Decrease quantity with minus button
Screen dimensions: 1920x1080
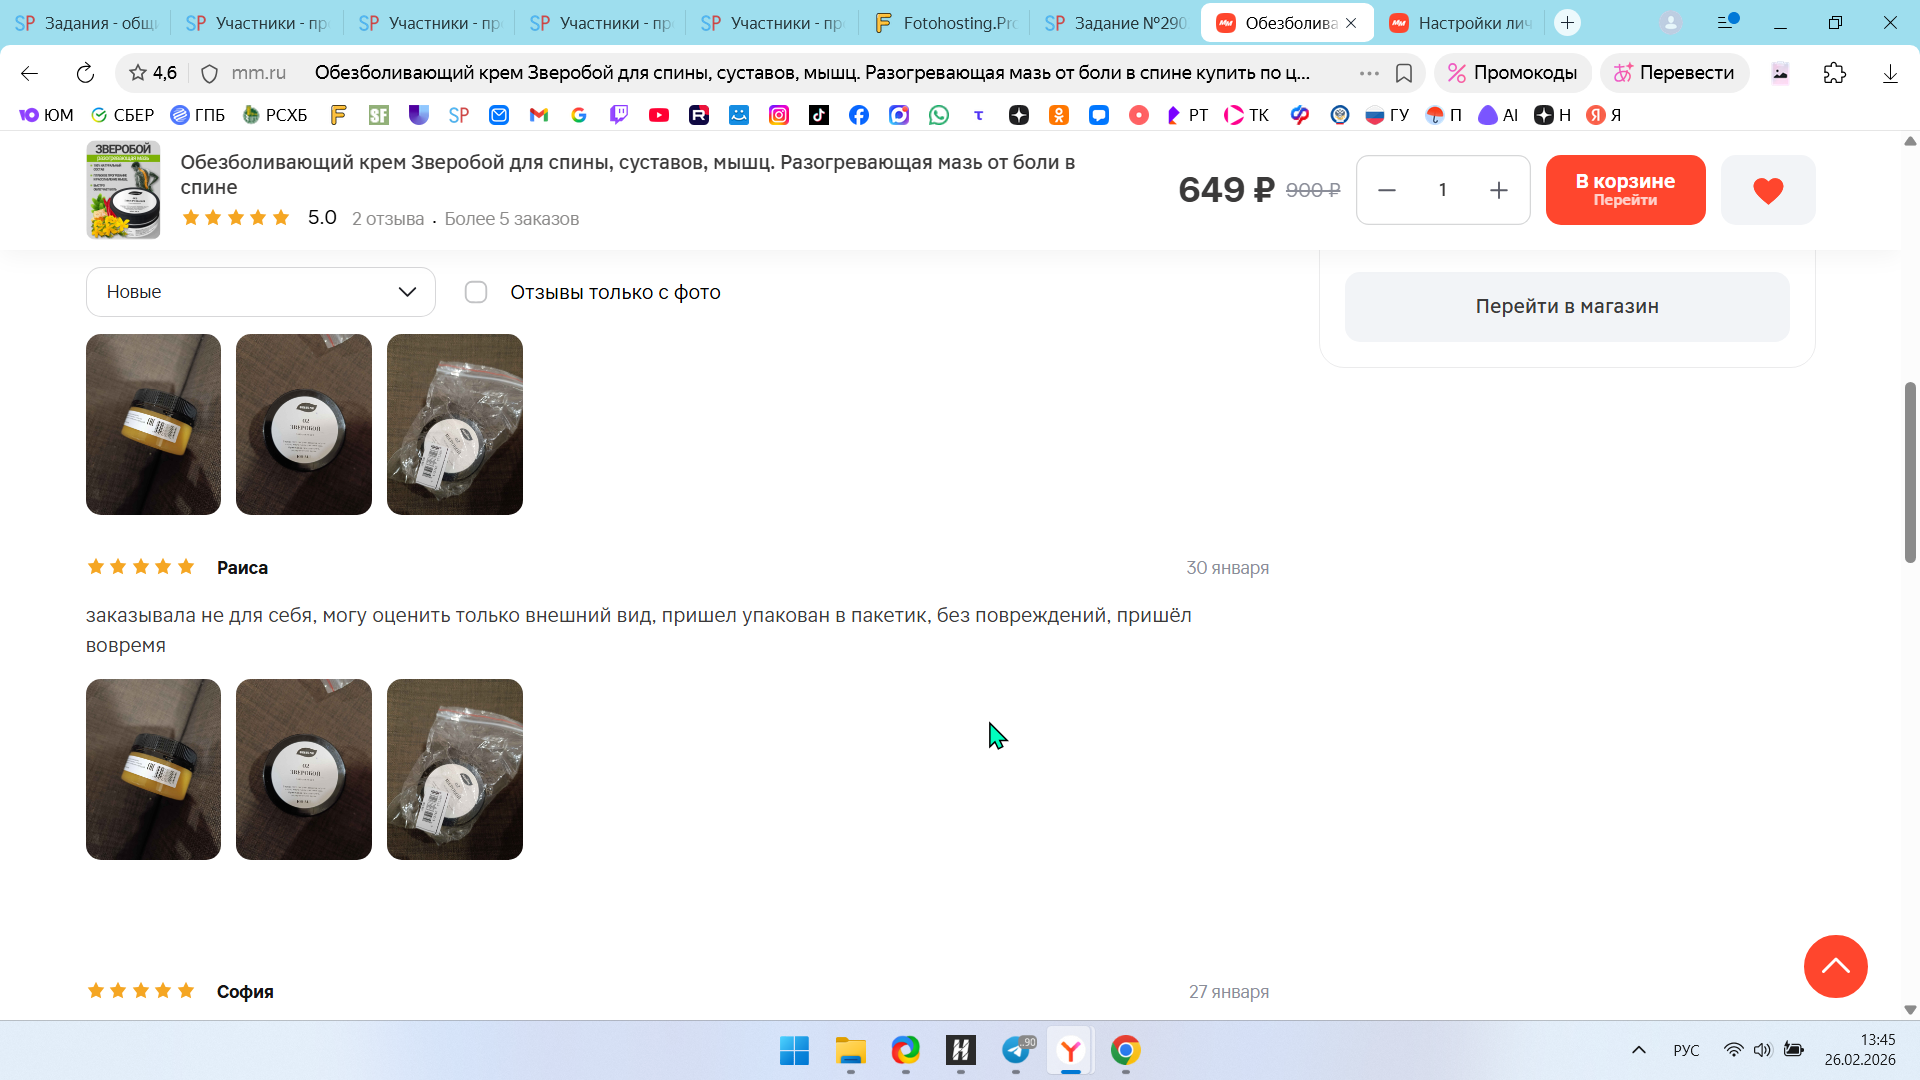coord(1387,190)
